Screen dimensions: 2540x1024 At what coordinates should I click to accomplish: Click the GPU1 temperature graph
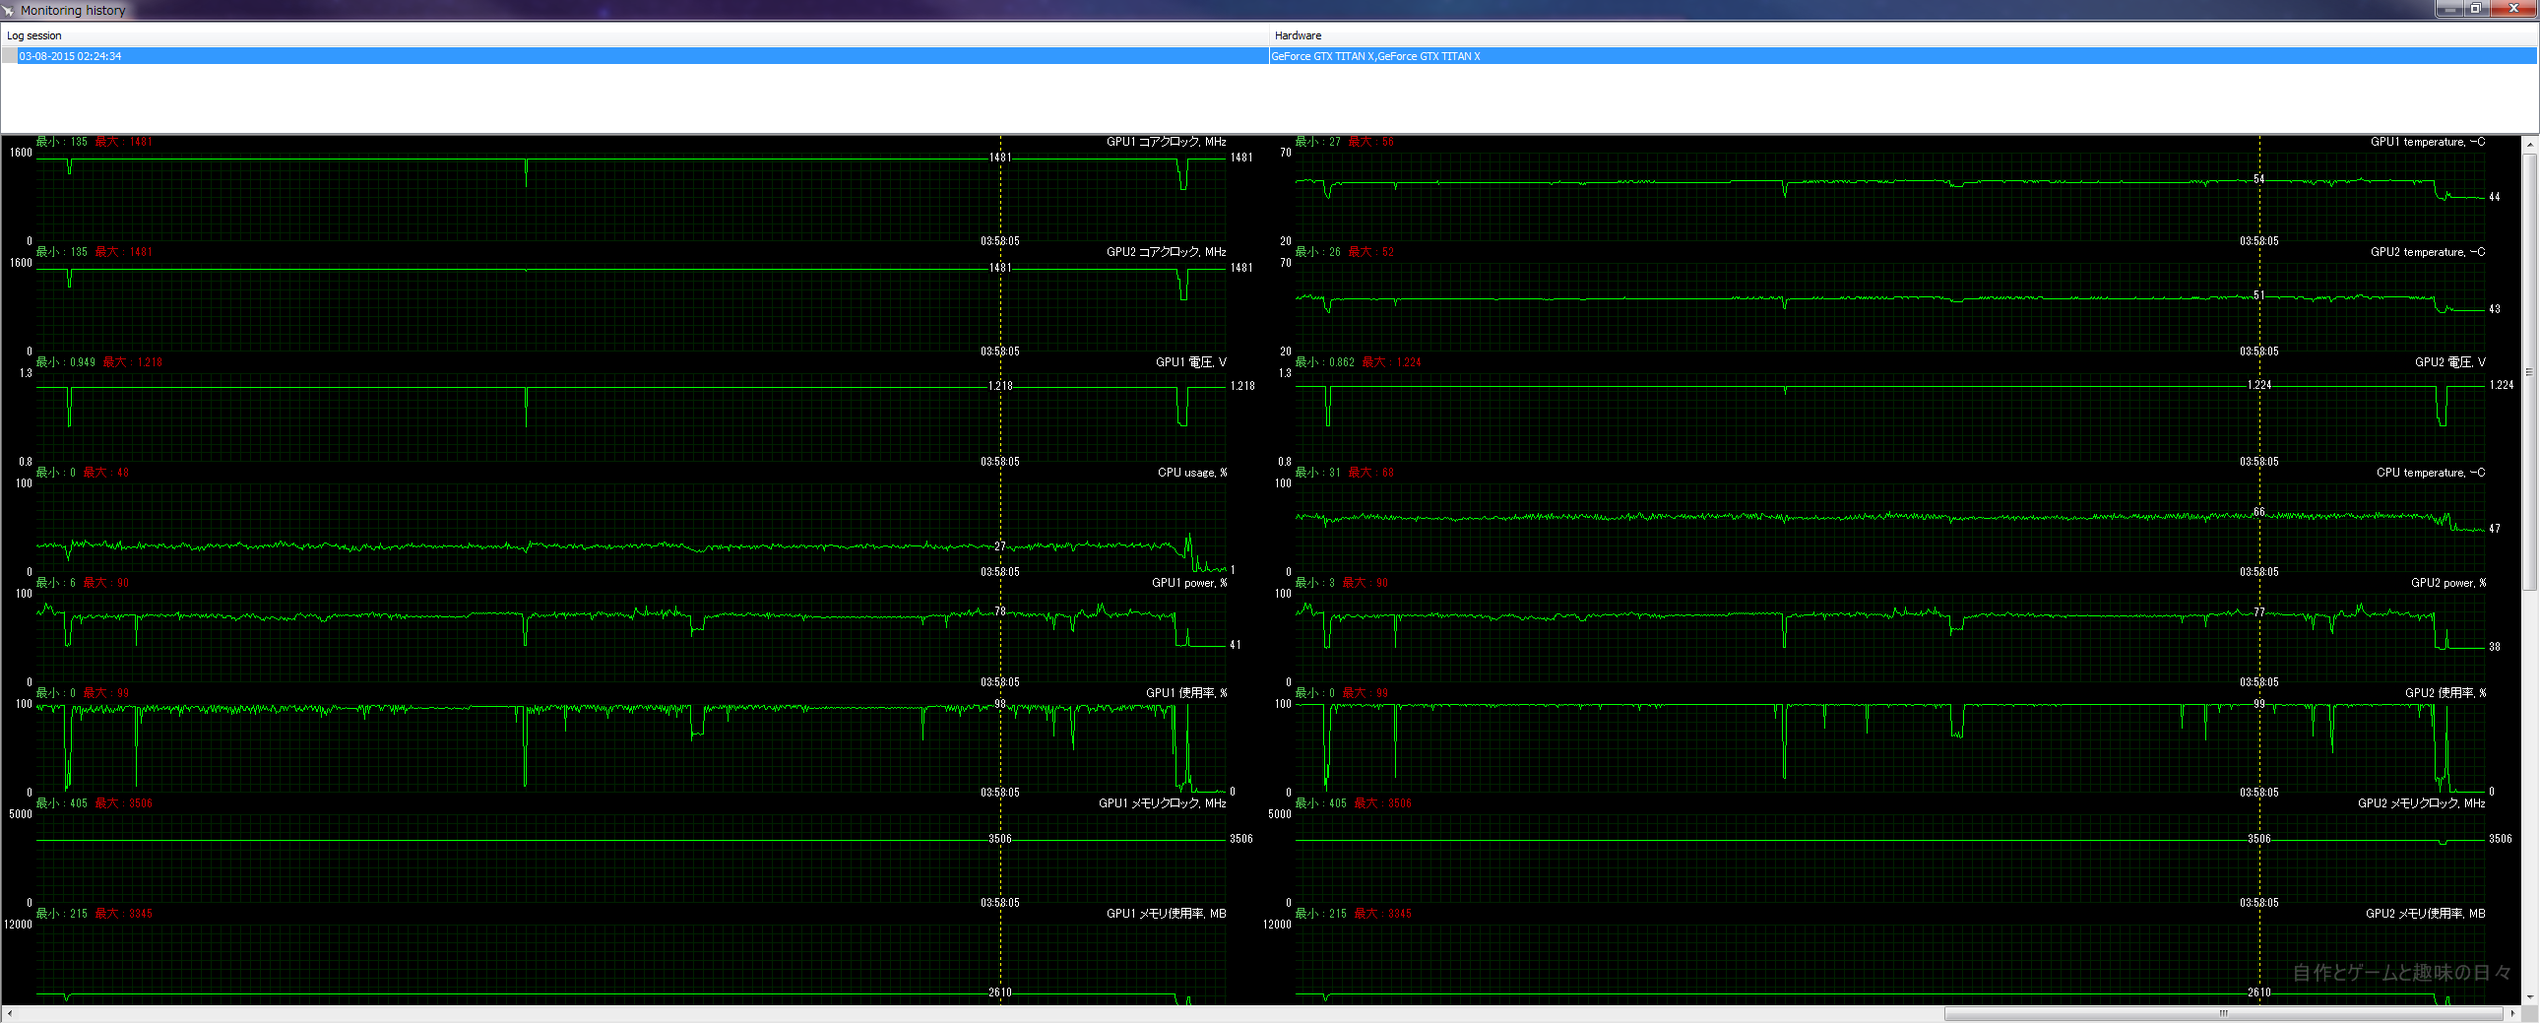click(x=1890, y=195)
